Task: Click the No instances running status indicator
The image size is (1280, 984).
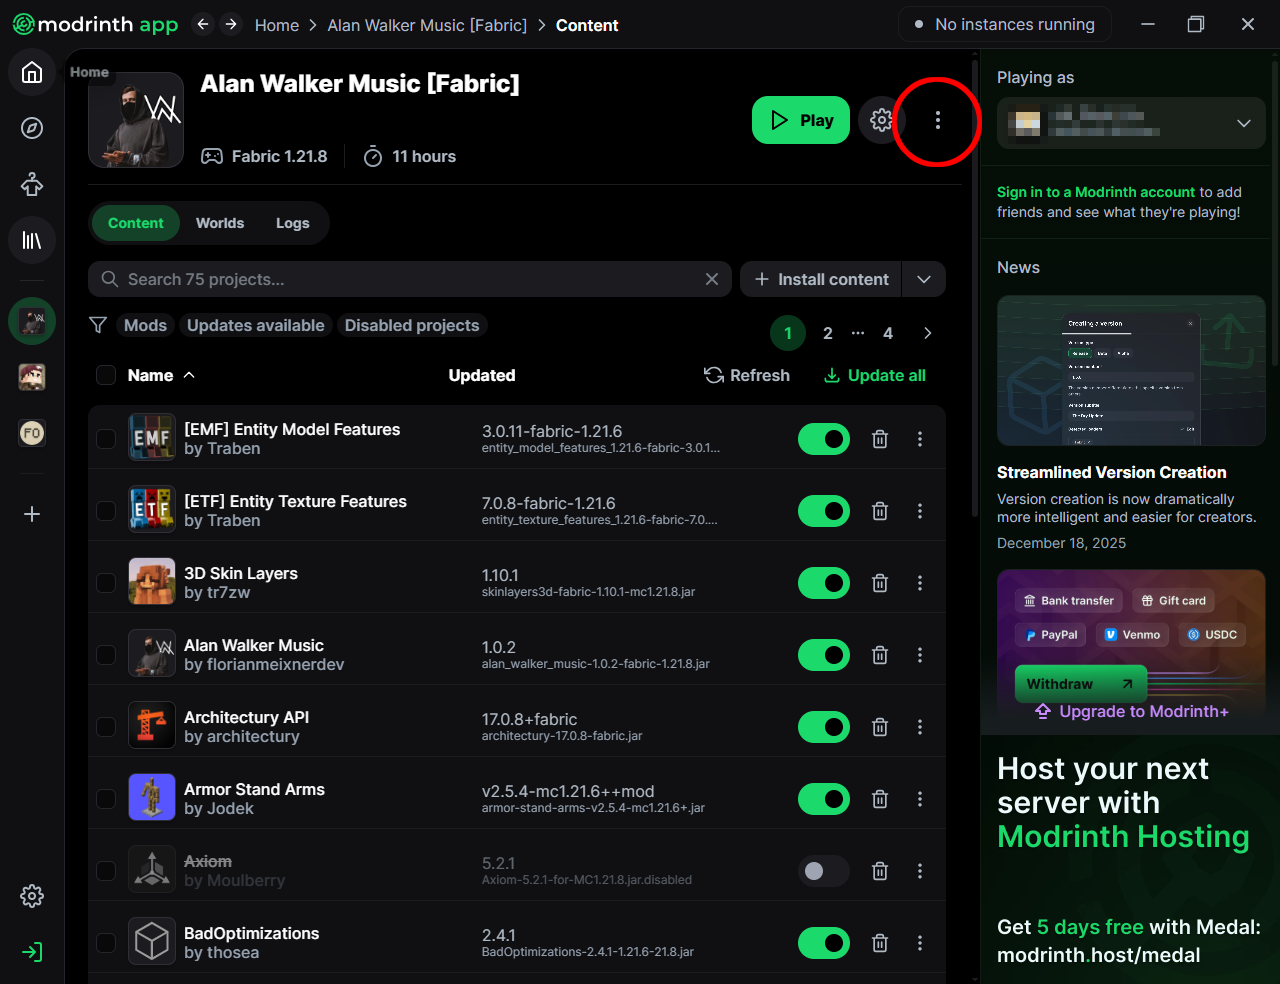Action: coord(1005,24)
